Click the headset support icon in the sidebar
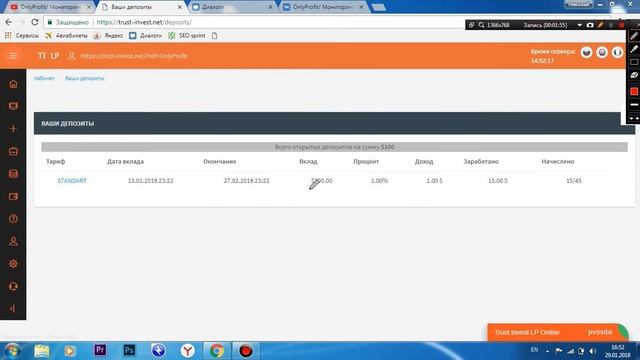This screenshot has height=360, width=640. pos(13,286)
